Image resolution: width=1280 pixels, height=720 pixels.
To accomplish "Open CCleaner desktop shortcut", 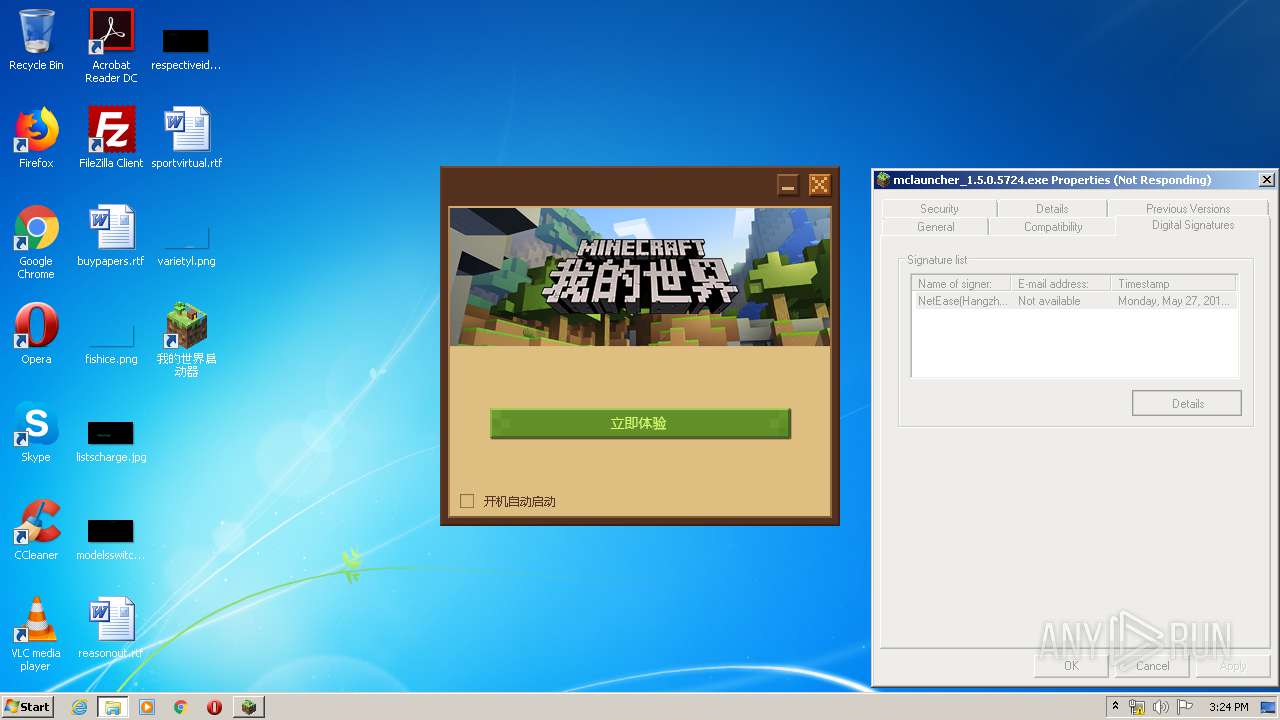I will (x=36, y=530).
